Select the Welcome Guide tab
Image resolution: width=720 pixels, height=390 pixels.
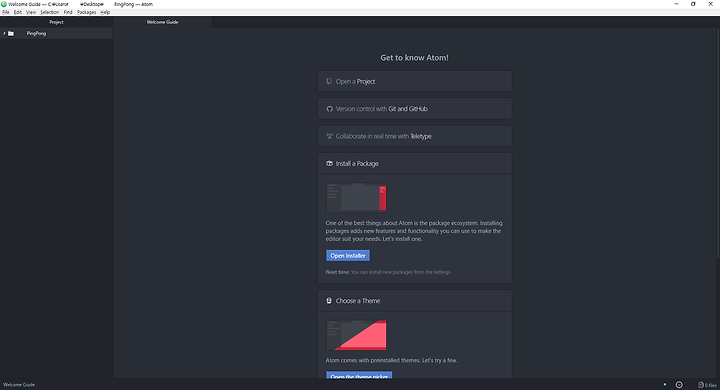(x=163, y=22)
